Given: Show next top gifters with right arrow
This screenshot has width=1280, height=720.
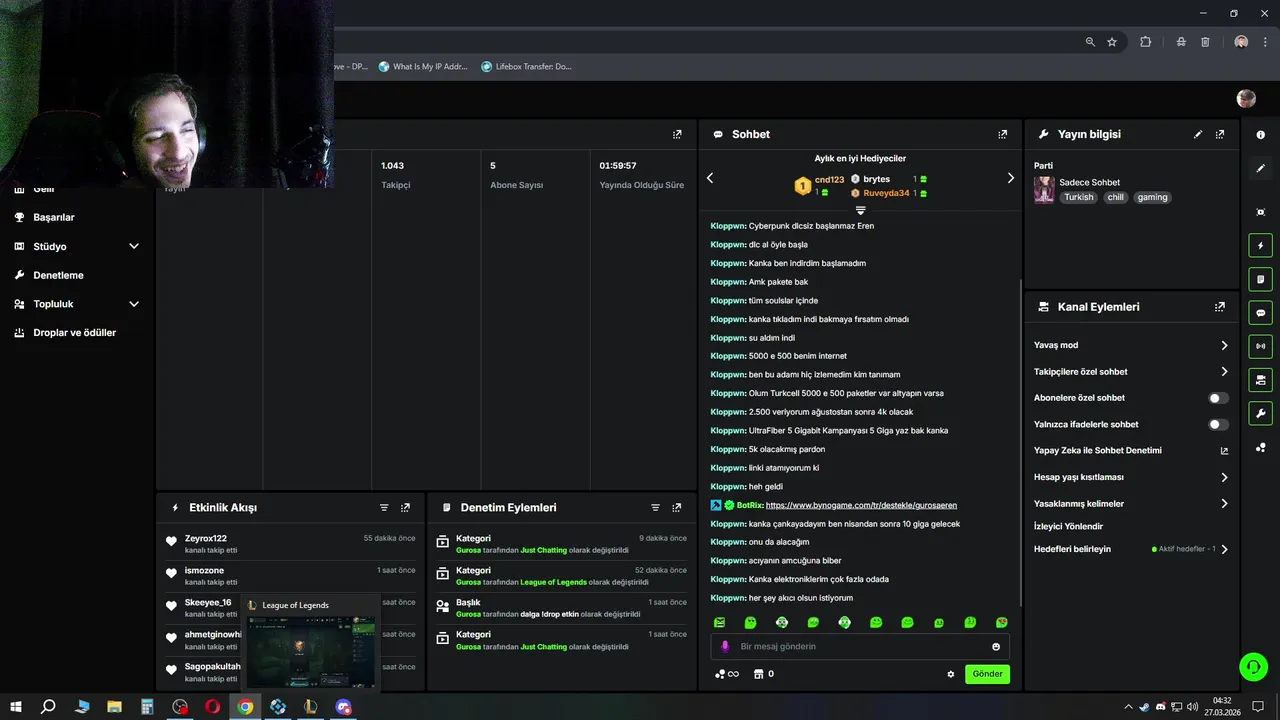Looking at the screenshot, I should click(1010, 178).
